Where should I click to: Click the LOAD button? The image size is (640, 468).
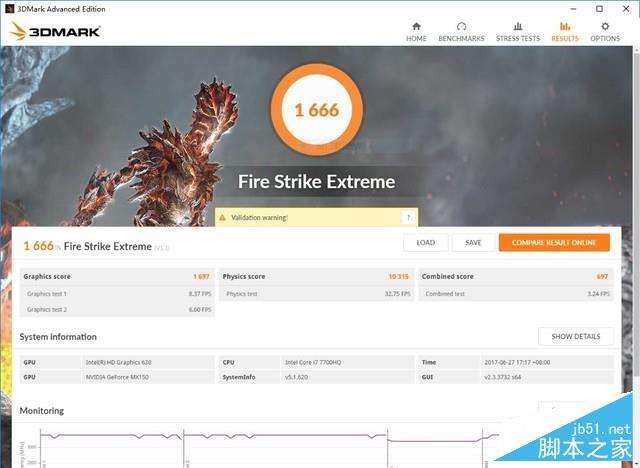click(x=425, y=243)
